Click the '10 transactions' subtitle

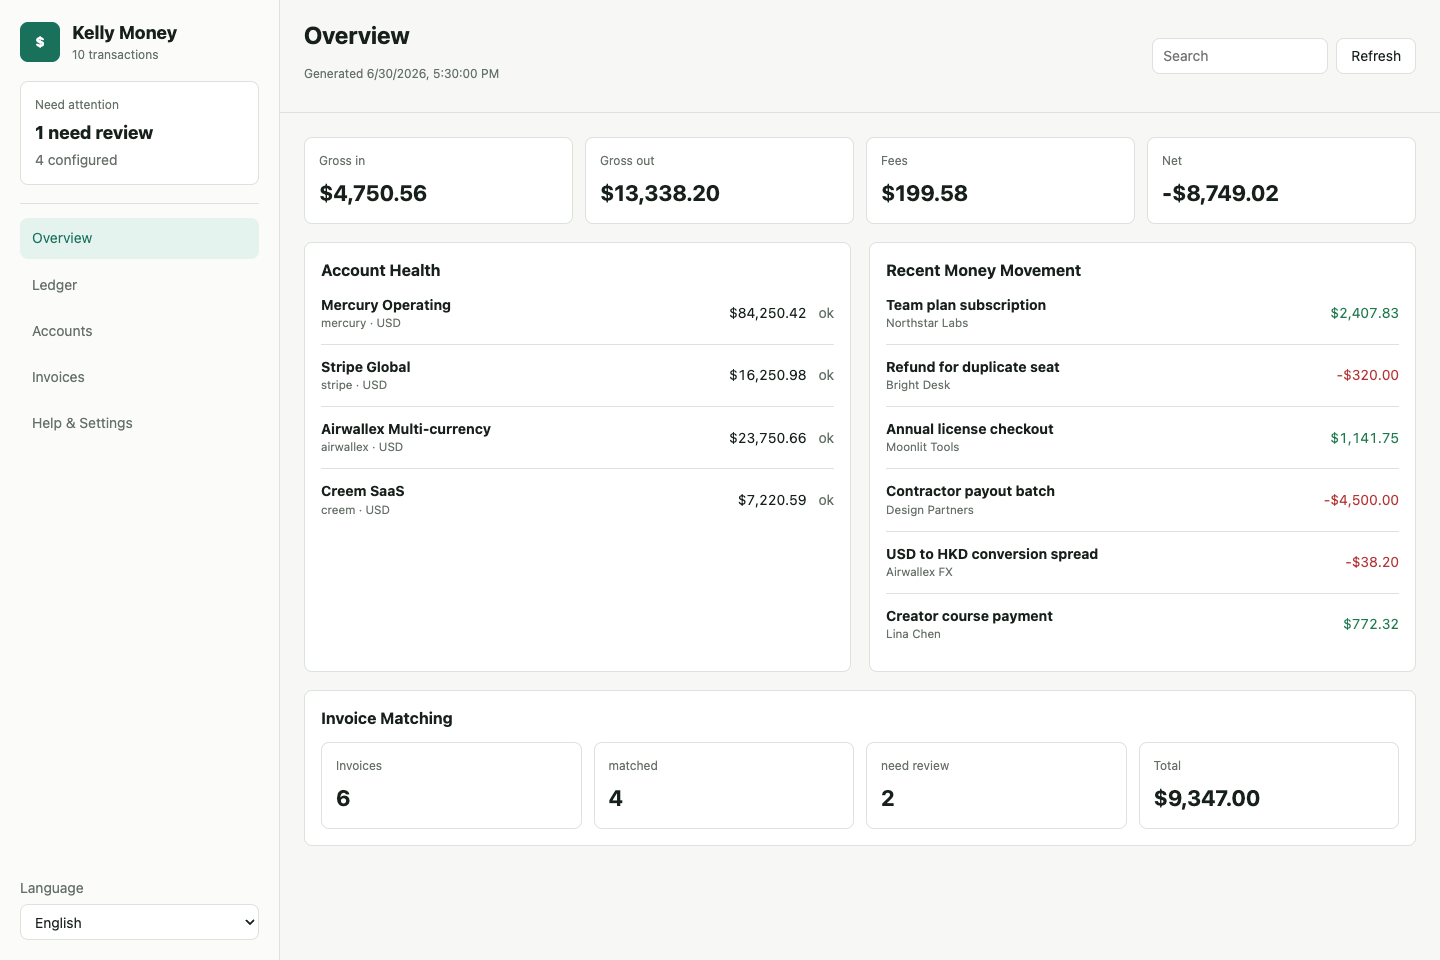tap(115, 55)
